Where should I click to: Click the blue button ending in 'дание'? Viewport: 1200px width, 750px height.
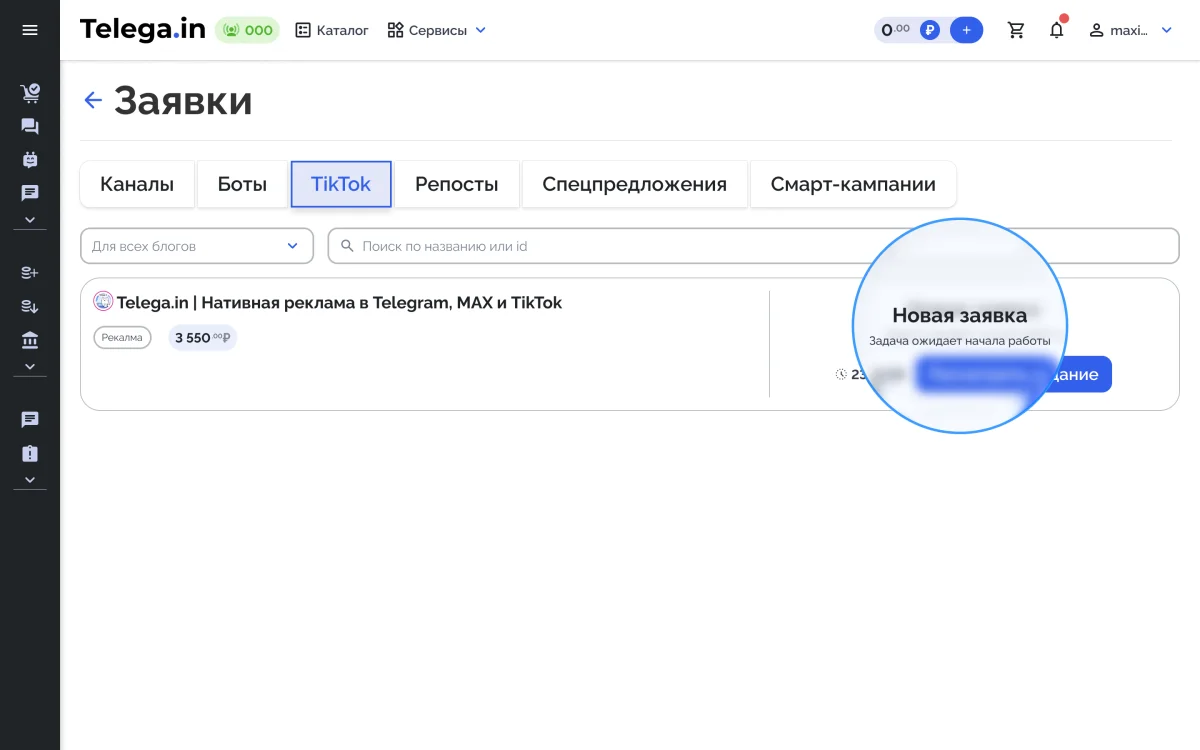click(x=1014, y=374)
